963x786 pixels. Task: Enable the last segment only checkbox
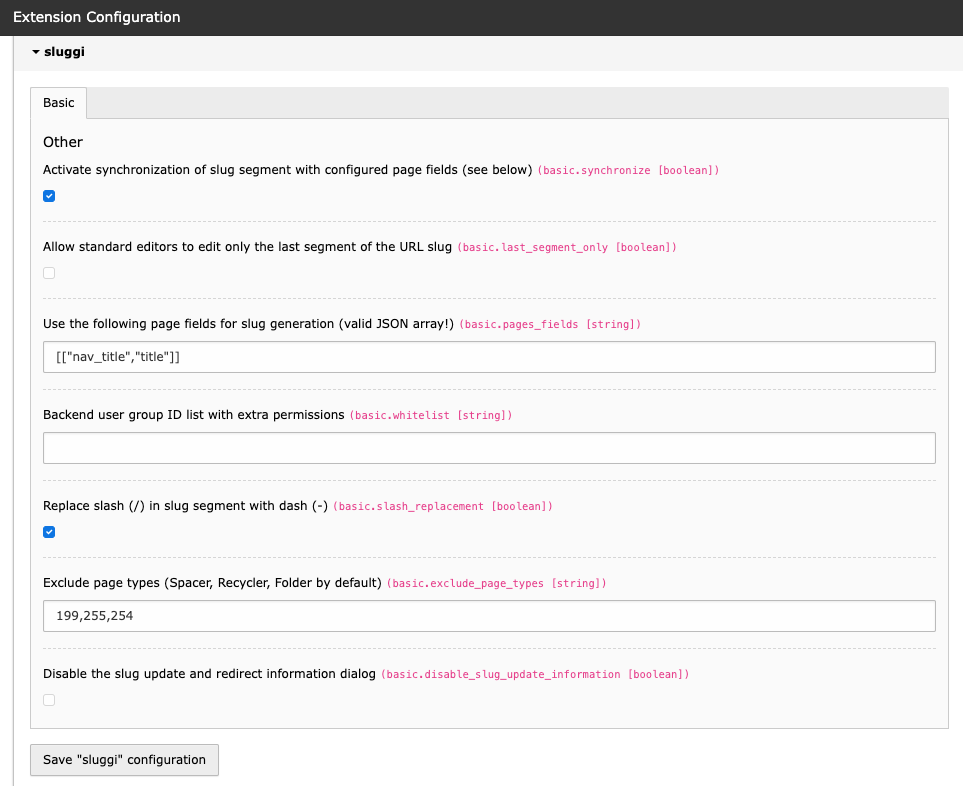(49, 273)
